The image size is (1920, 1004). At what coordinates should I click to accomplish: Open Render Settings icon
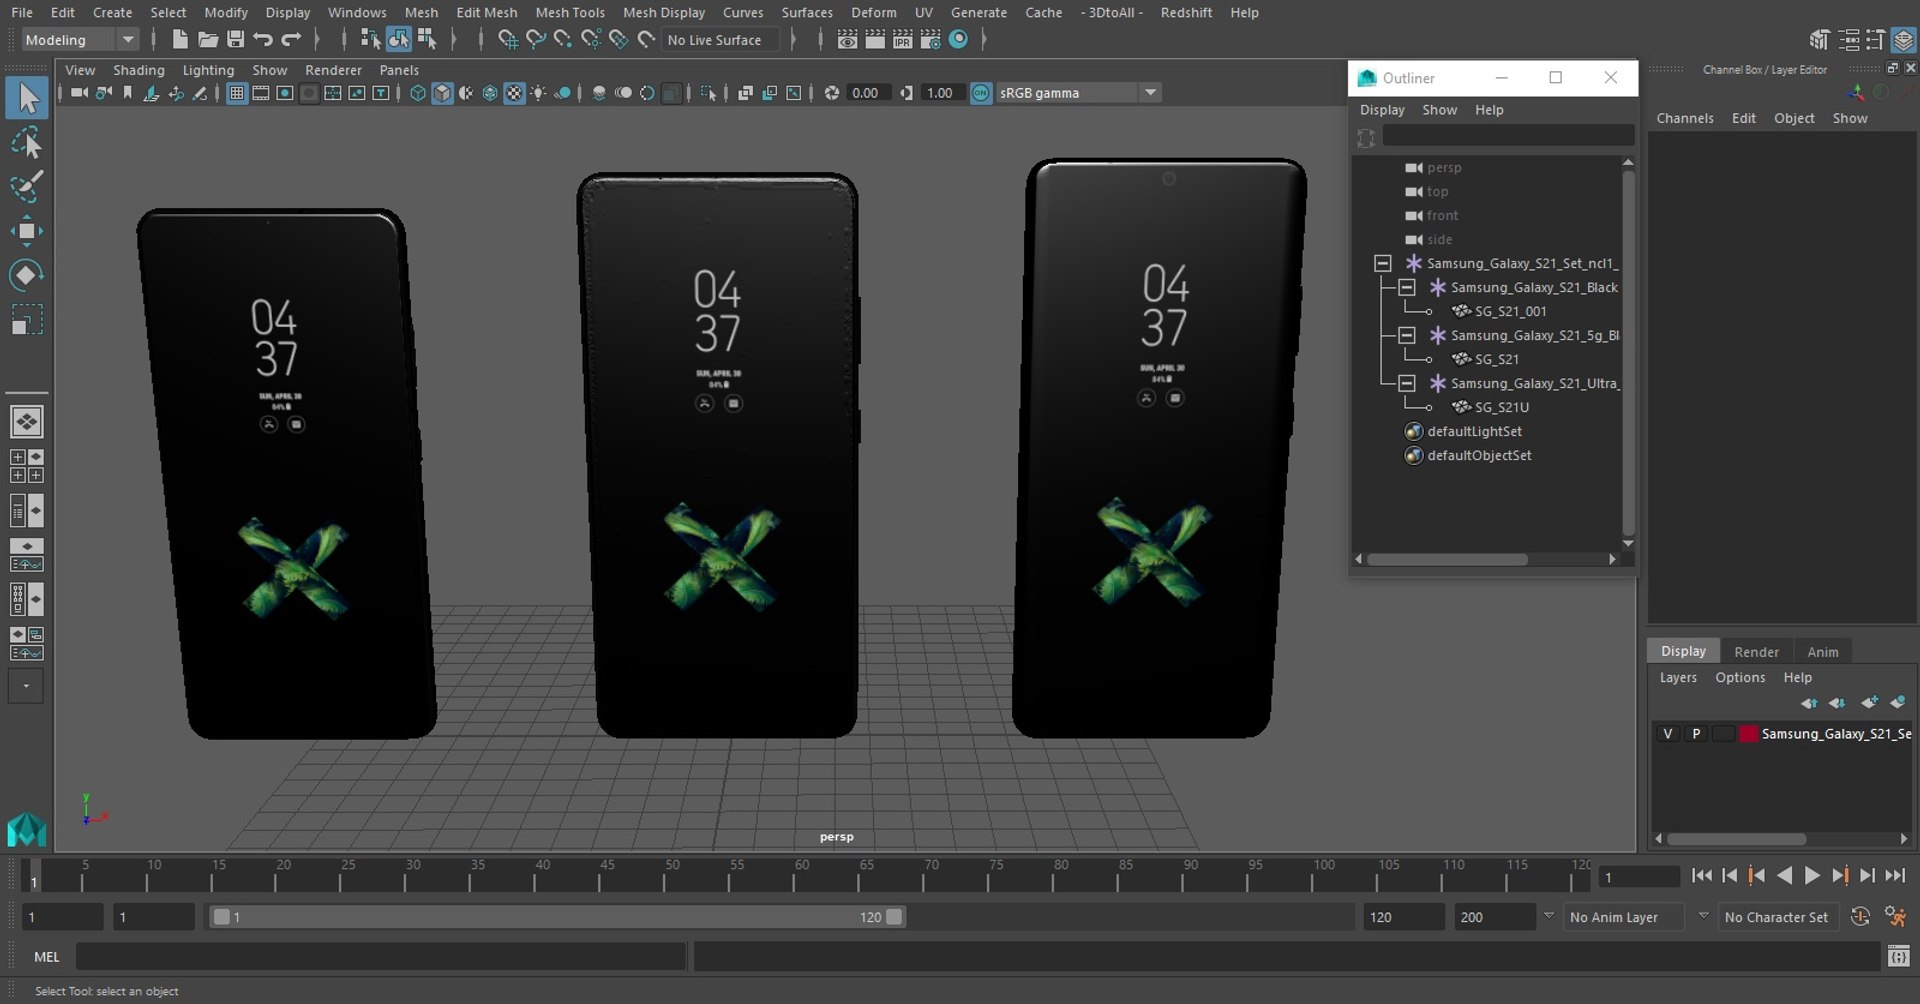pos(931,39)
